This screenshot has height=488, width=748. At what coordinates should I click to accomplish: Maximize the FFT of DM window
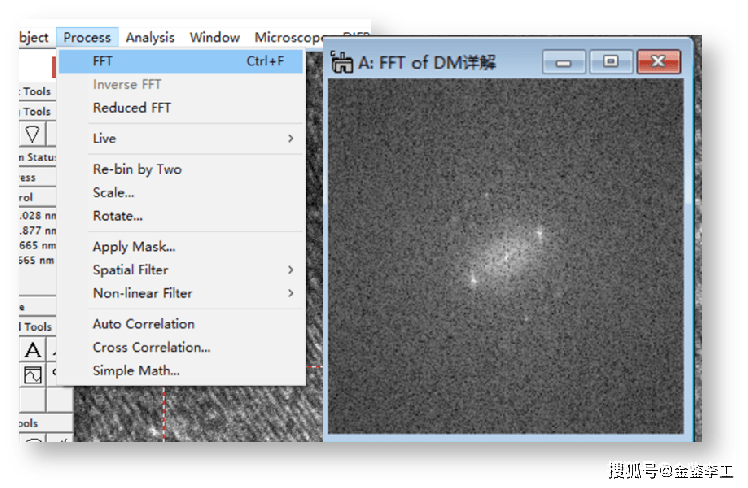(x=610, y=62)
